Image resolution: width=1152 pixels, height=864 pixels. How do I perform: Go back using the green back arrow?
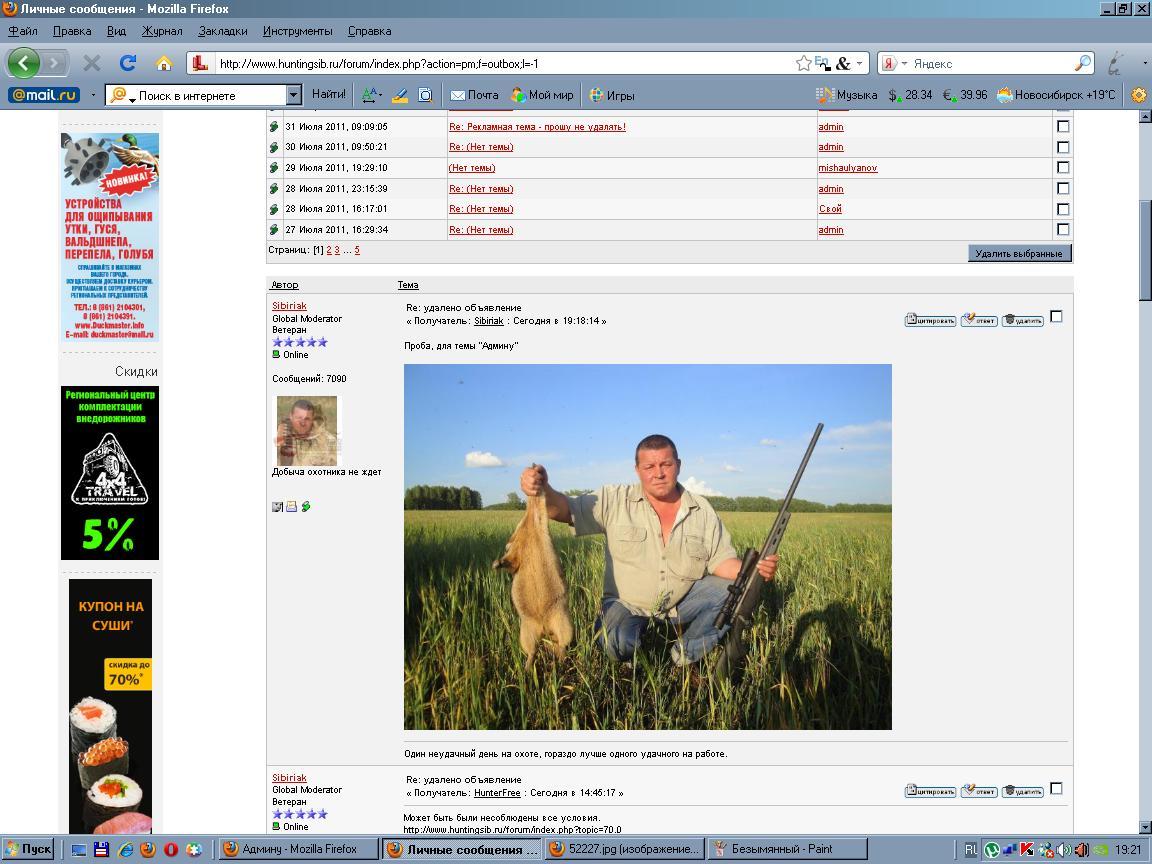click(x=23, y=63)
